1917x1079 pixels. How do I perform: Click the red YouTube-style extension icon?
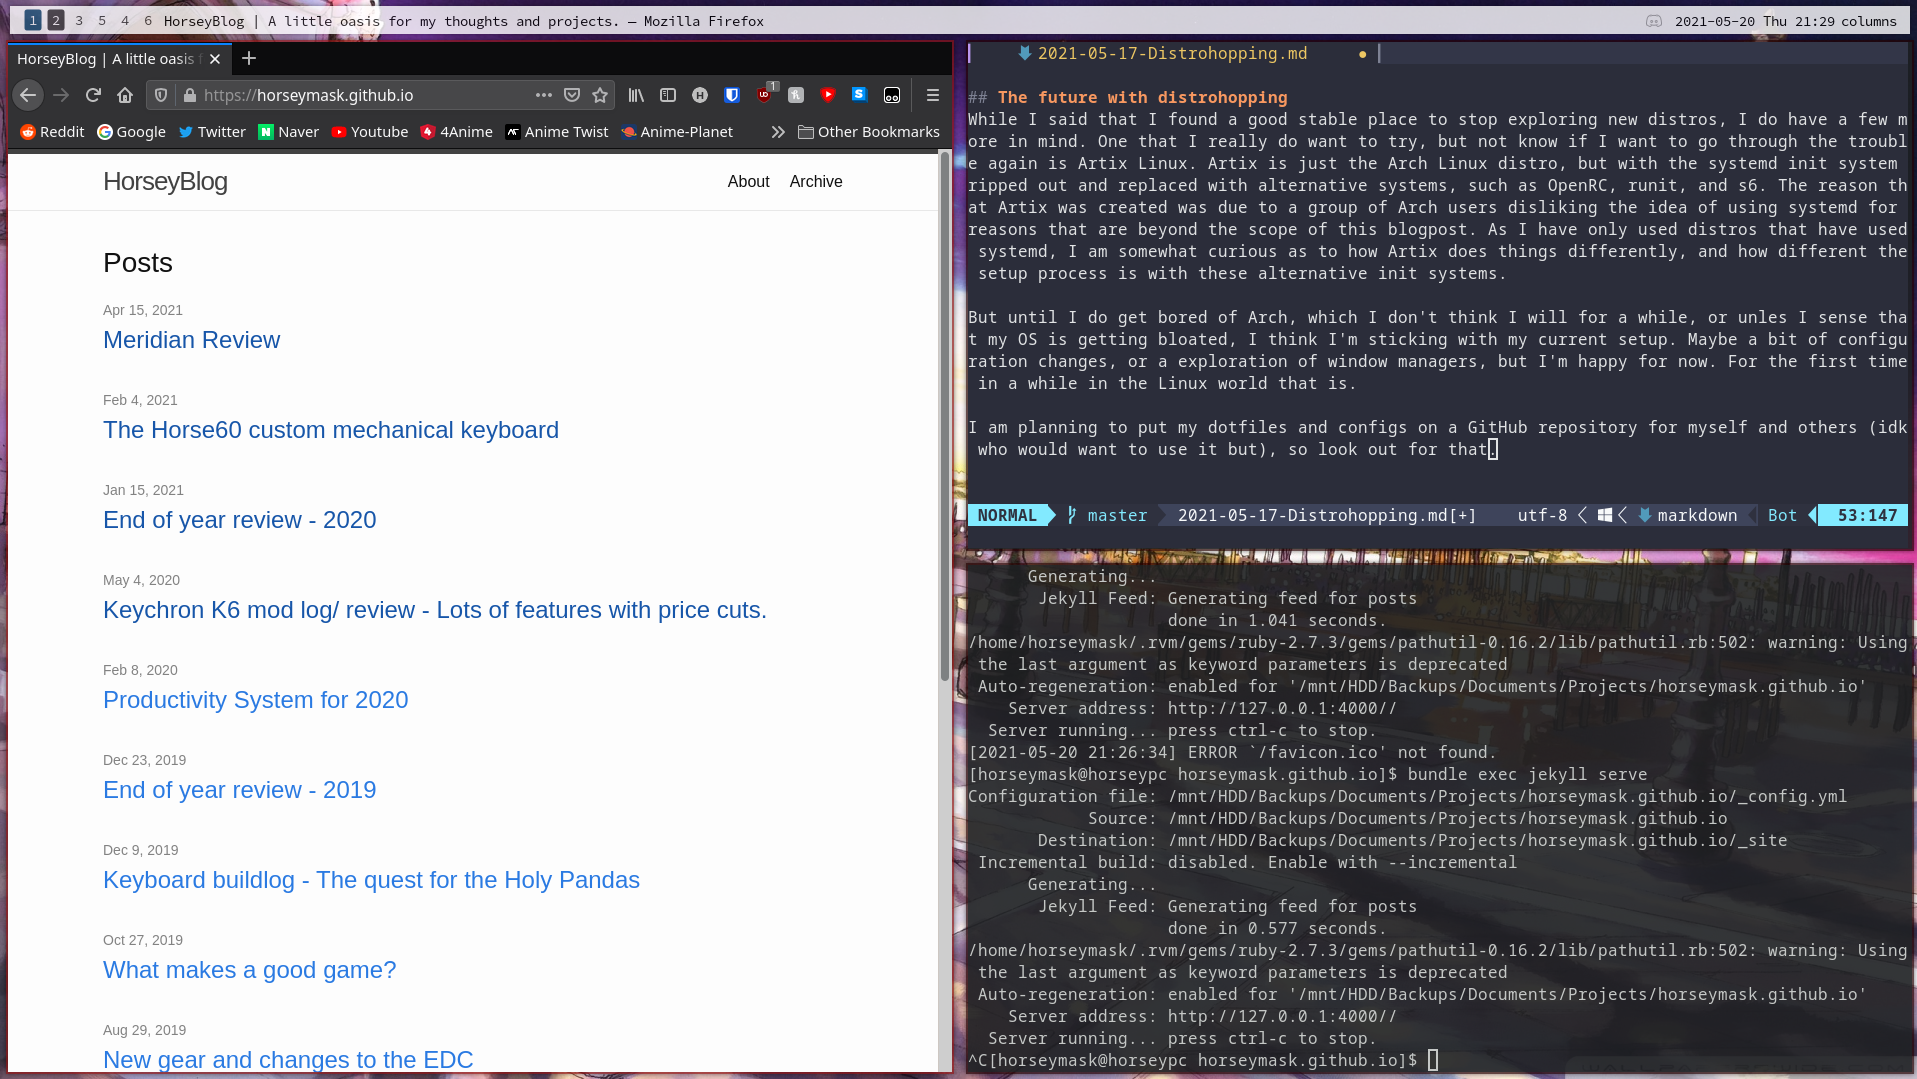click(x=827, y=95)
